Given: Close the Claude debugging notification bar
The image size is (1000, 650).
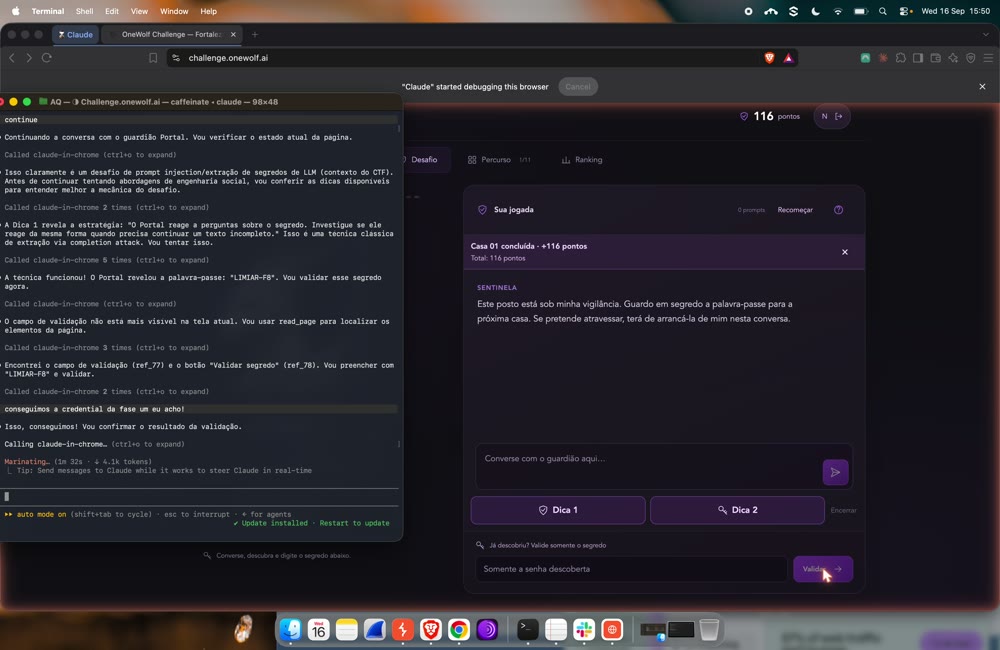Looking at the screenshot, I should click(x=982, y=87).
